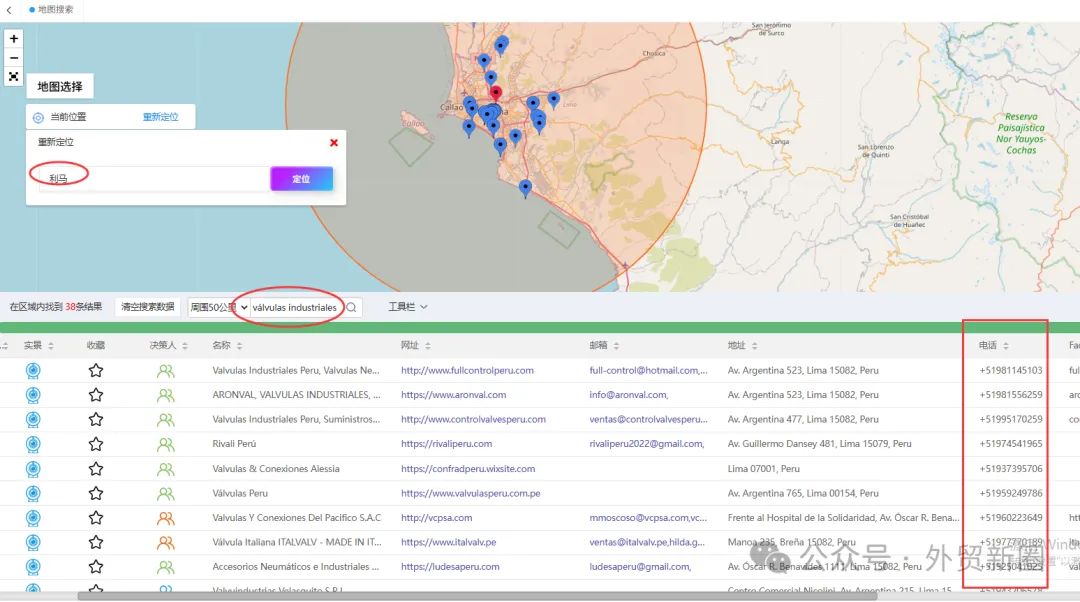1080x602 pixels.
Task: Click the location input containing 利马
Action: (154, 178)
